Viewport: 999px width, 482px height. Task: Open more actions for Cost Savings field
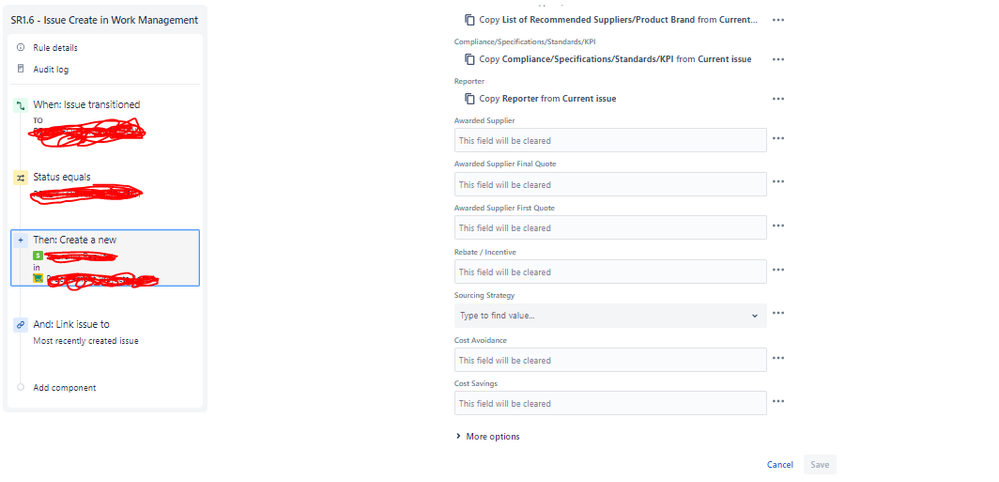pos(778,402)
